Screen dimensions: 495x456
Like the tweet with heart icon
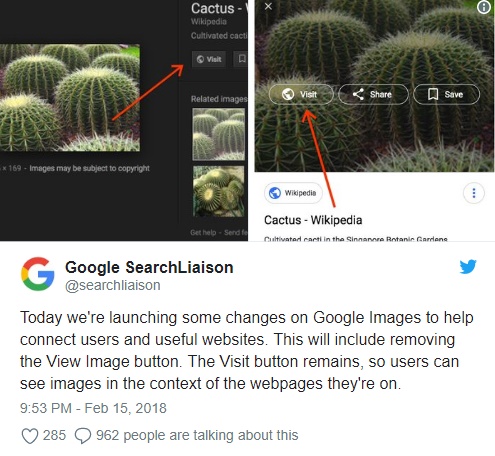(30, 436)
